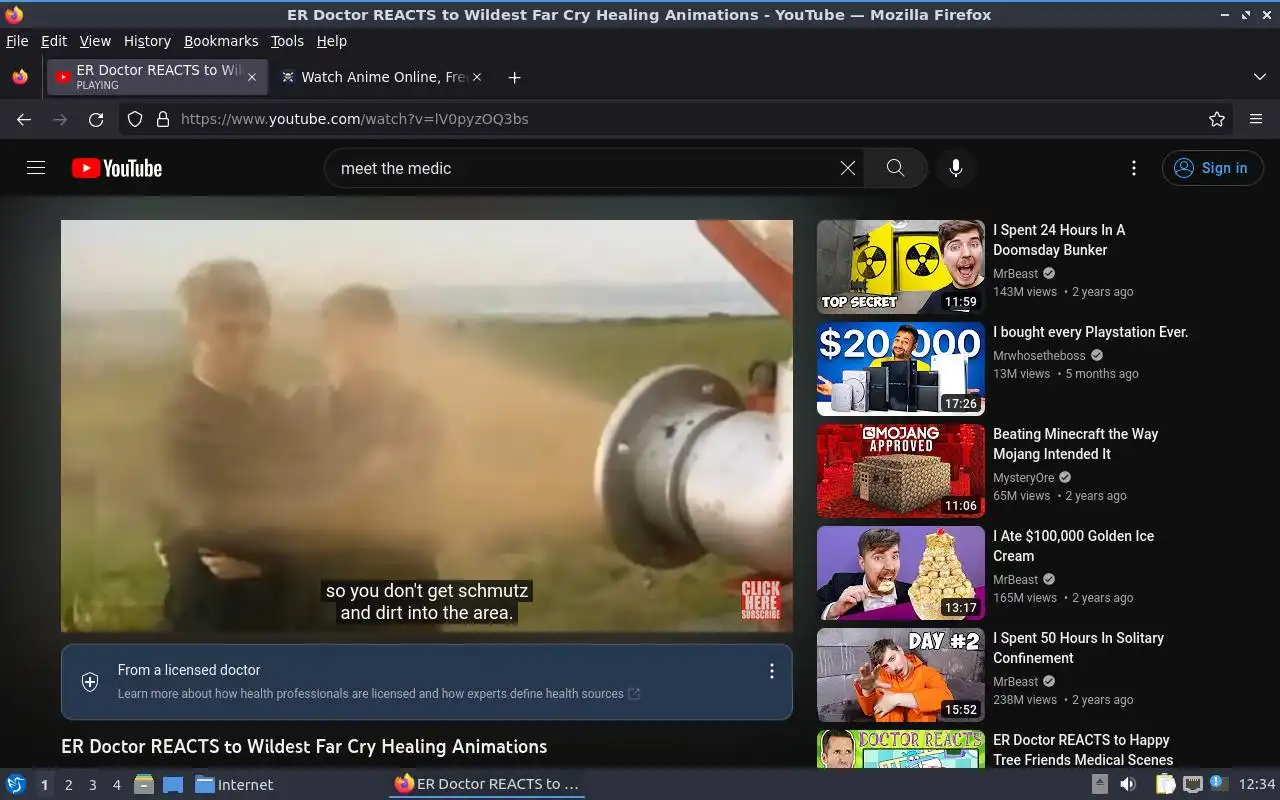
Task: Open the History menu
Action: [147, 41]
